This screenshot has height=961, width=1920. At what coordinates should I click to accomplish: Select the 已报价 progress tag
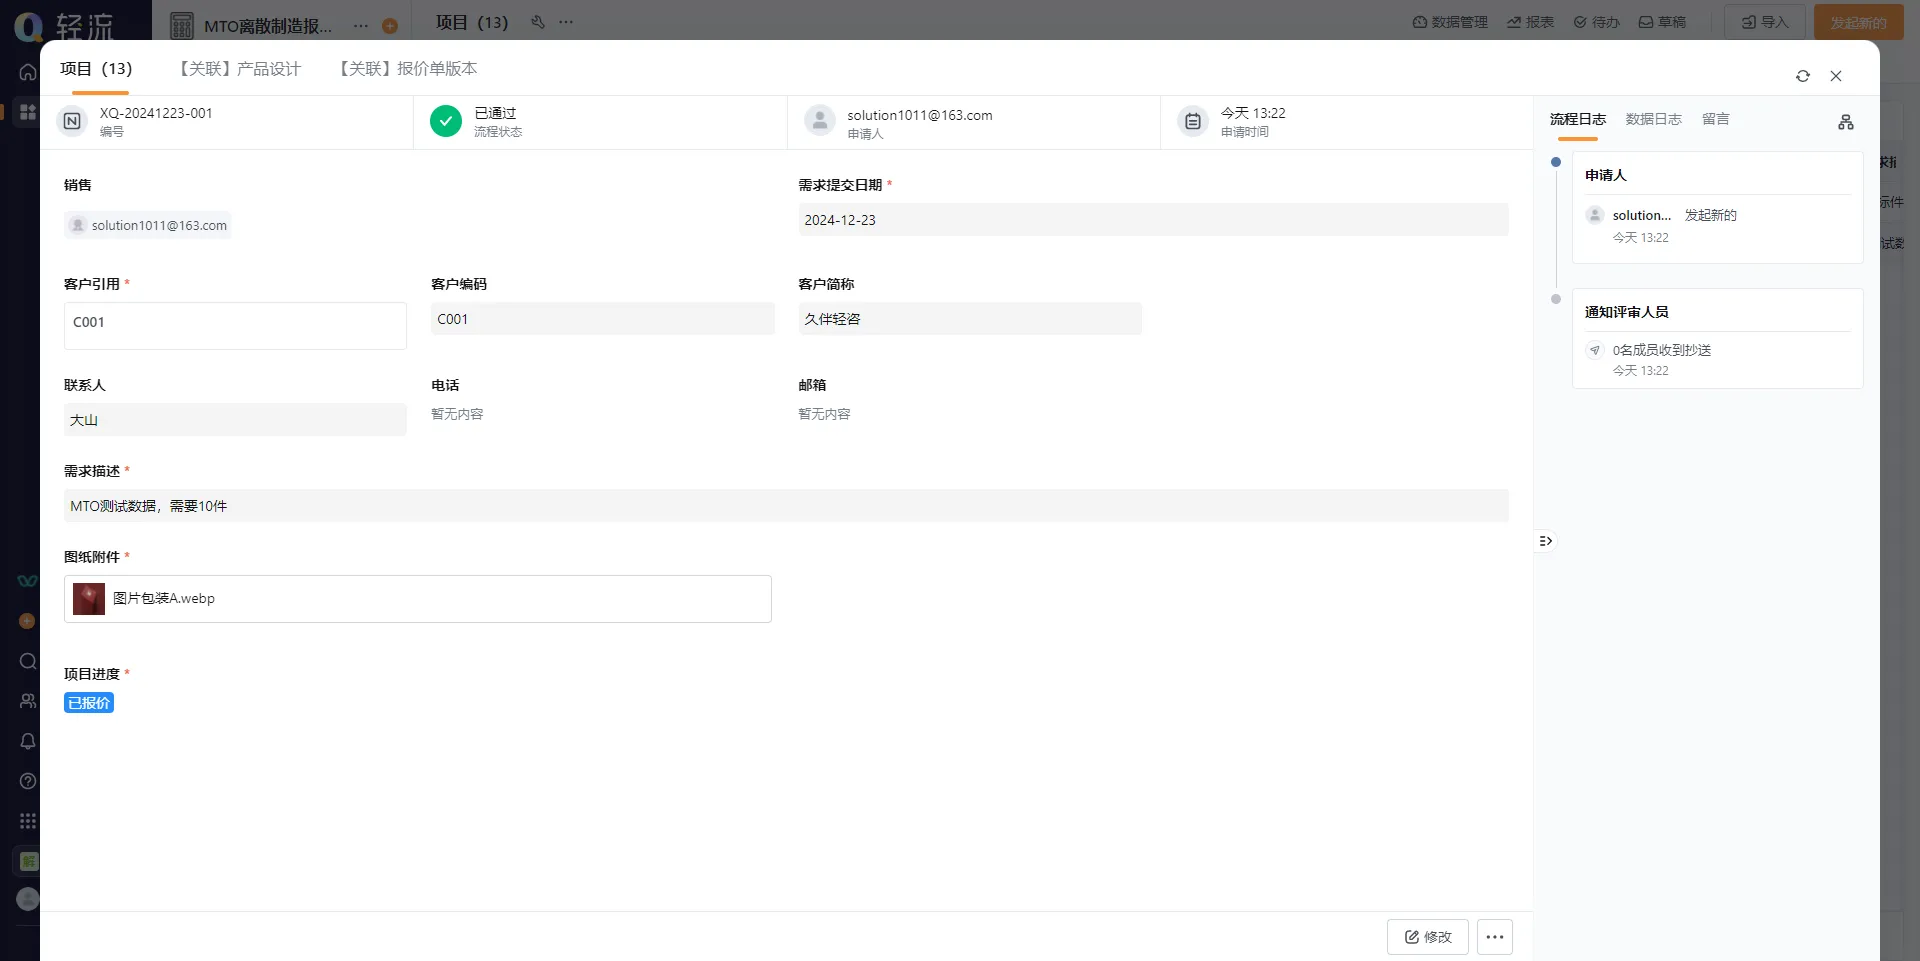click(88, 703)
